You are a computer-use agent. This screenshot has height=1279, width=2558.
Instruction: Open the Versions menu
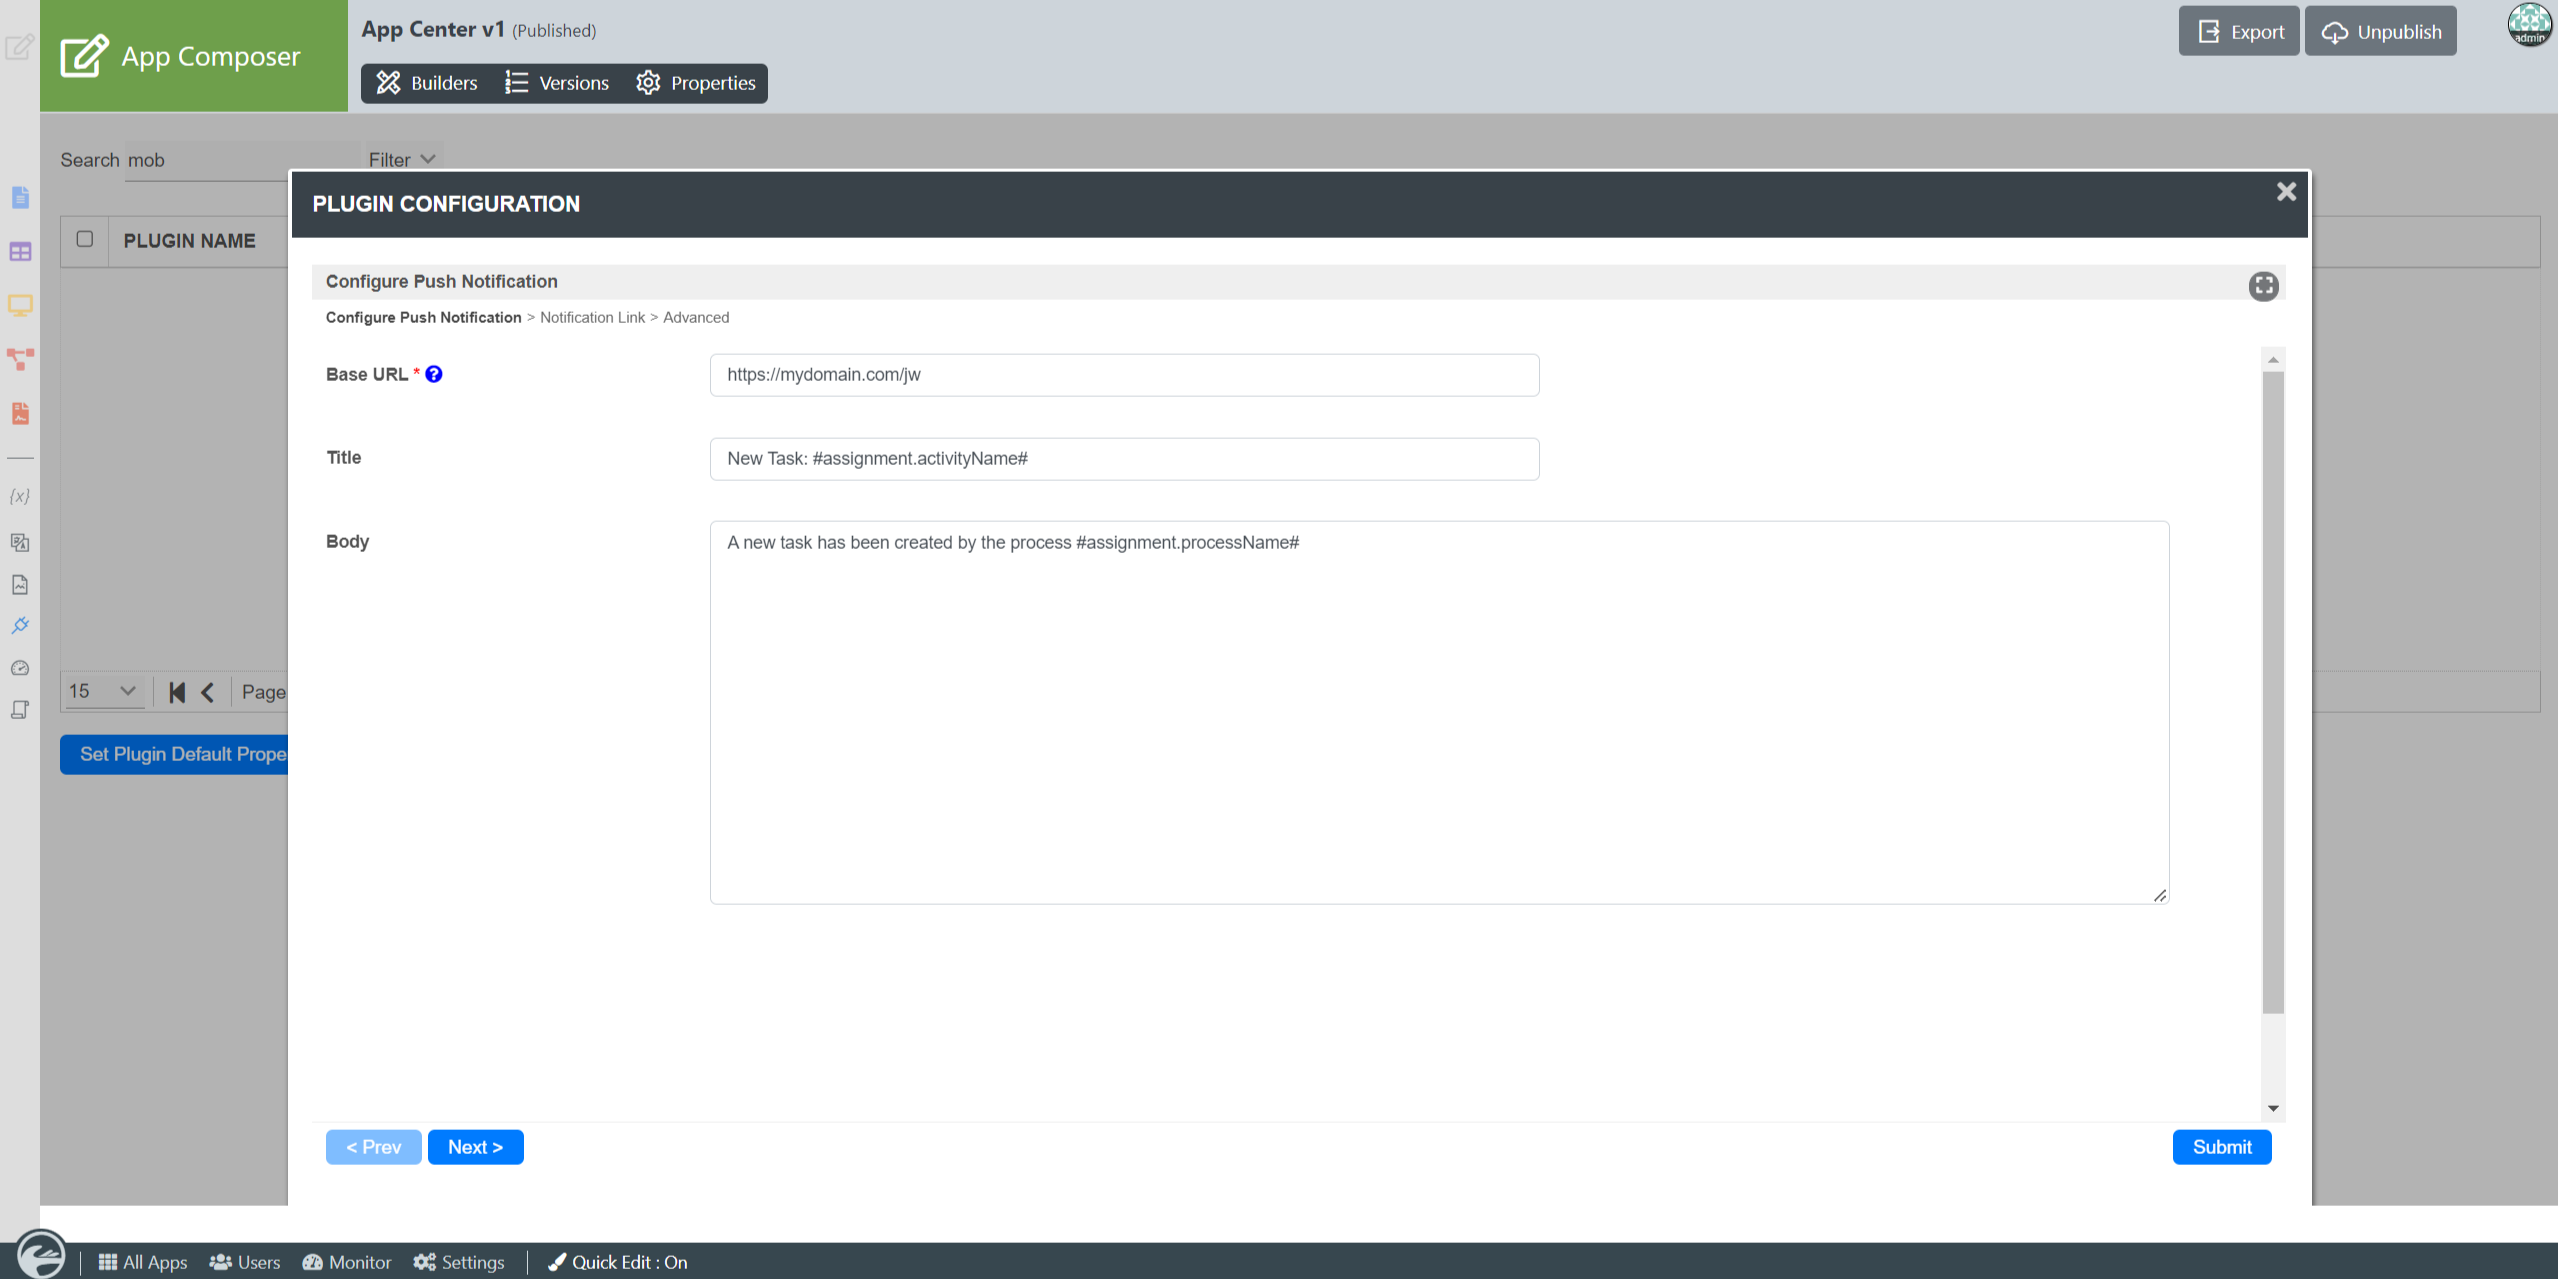[557, 83]
